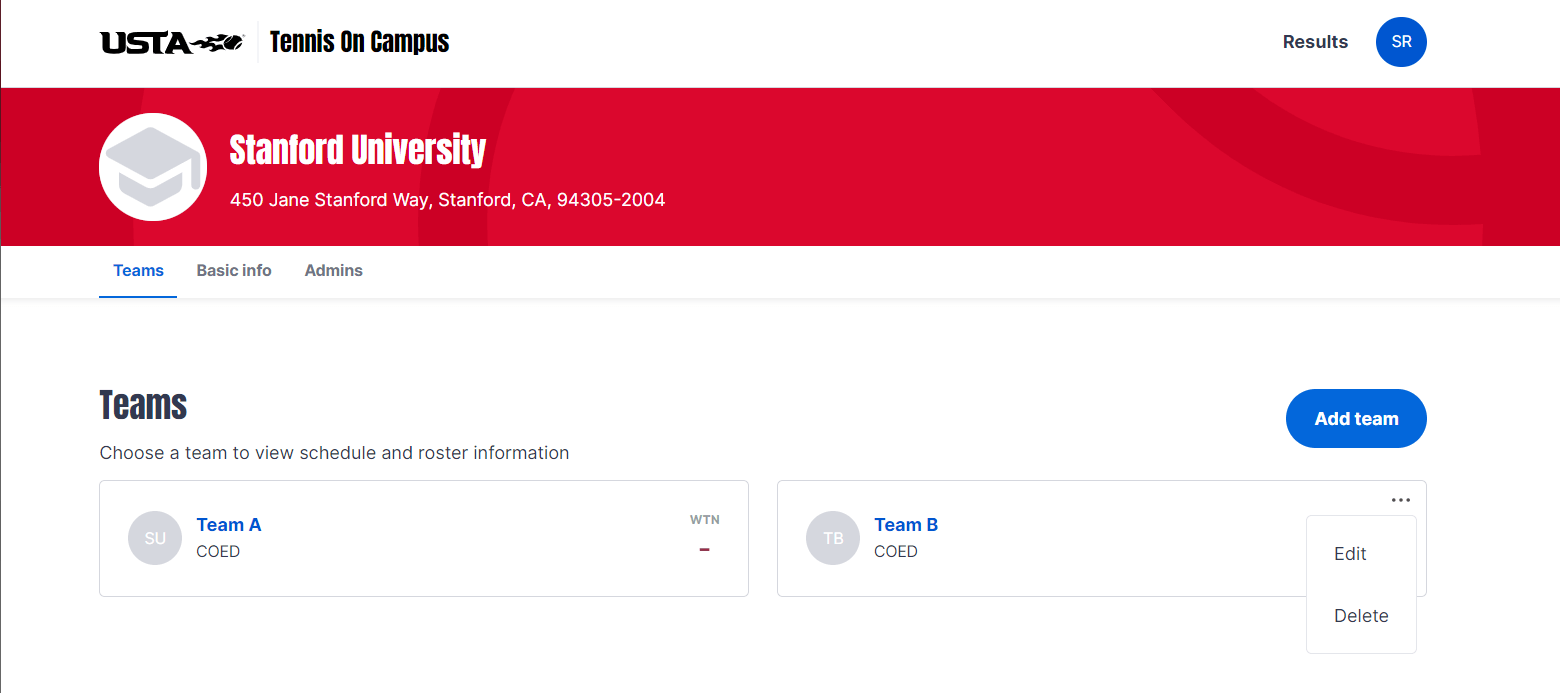This screenshot has width=1560, height=693.
Task: Click the Tennis On Campus title
Action: pos(358,42)
